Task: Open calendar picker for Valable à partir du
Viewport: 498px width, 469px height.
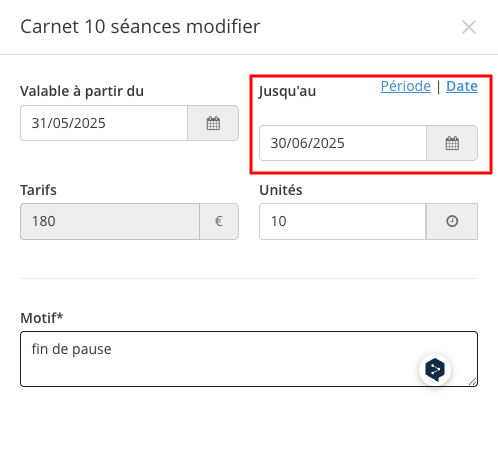Action: point(213,123)
